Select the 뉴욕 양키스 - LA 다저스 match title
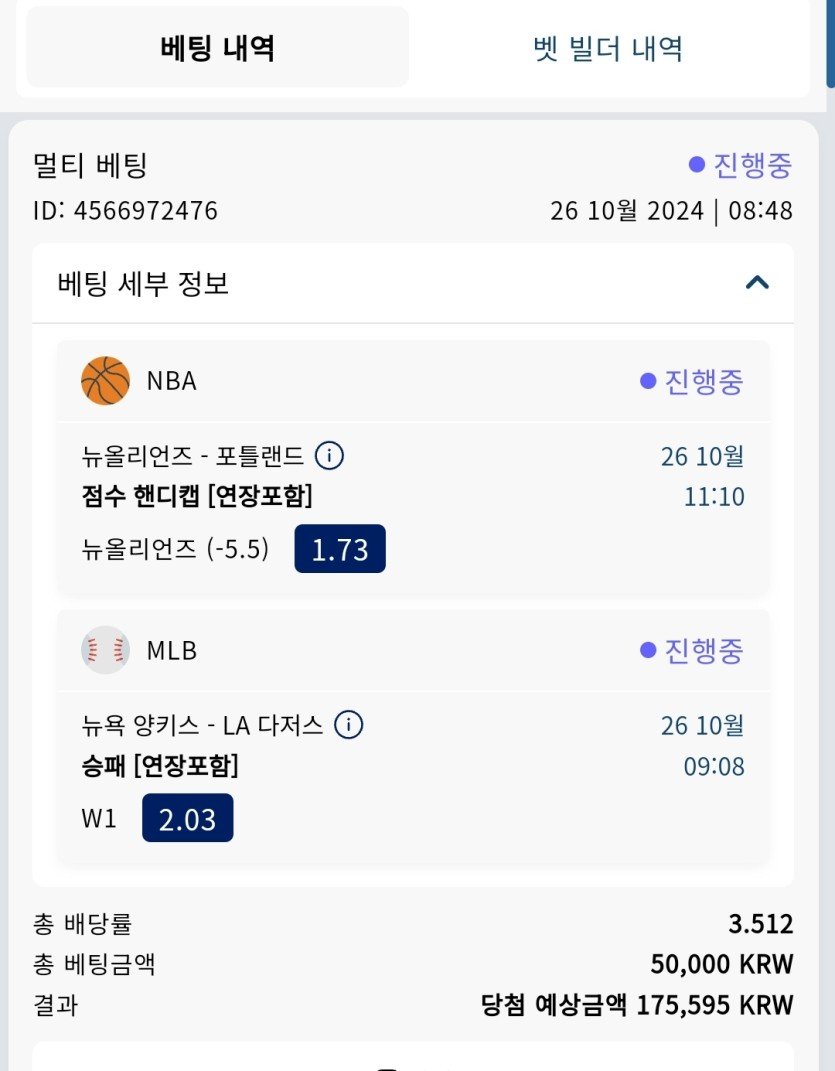This screenshot has height=1071, width=835. coord(202,725)
